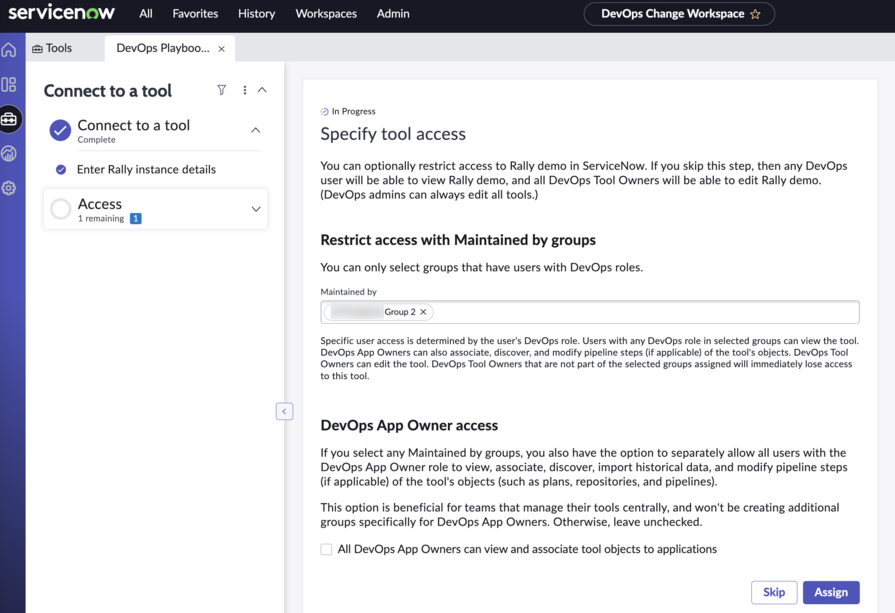
Task: Select the Tools briefcase sidebar icon
Action: (9, 119)
